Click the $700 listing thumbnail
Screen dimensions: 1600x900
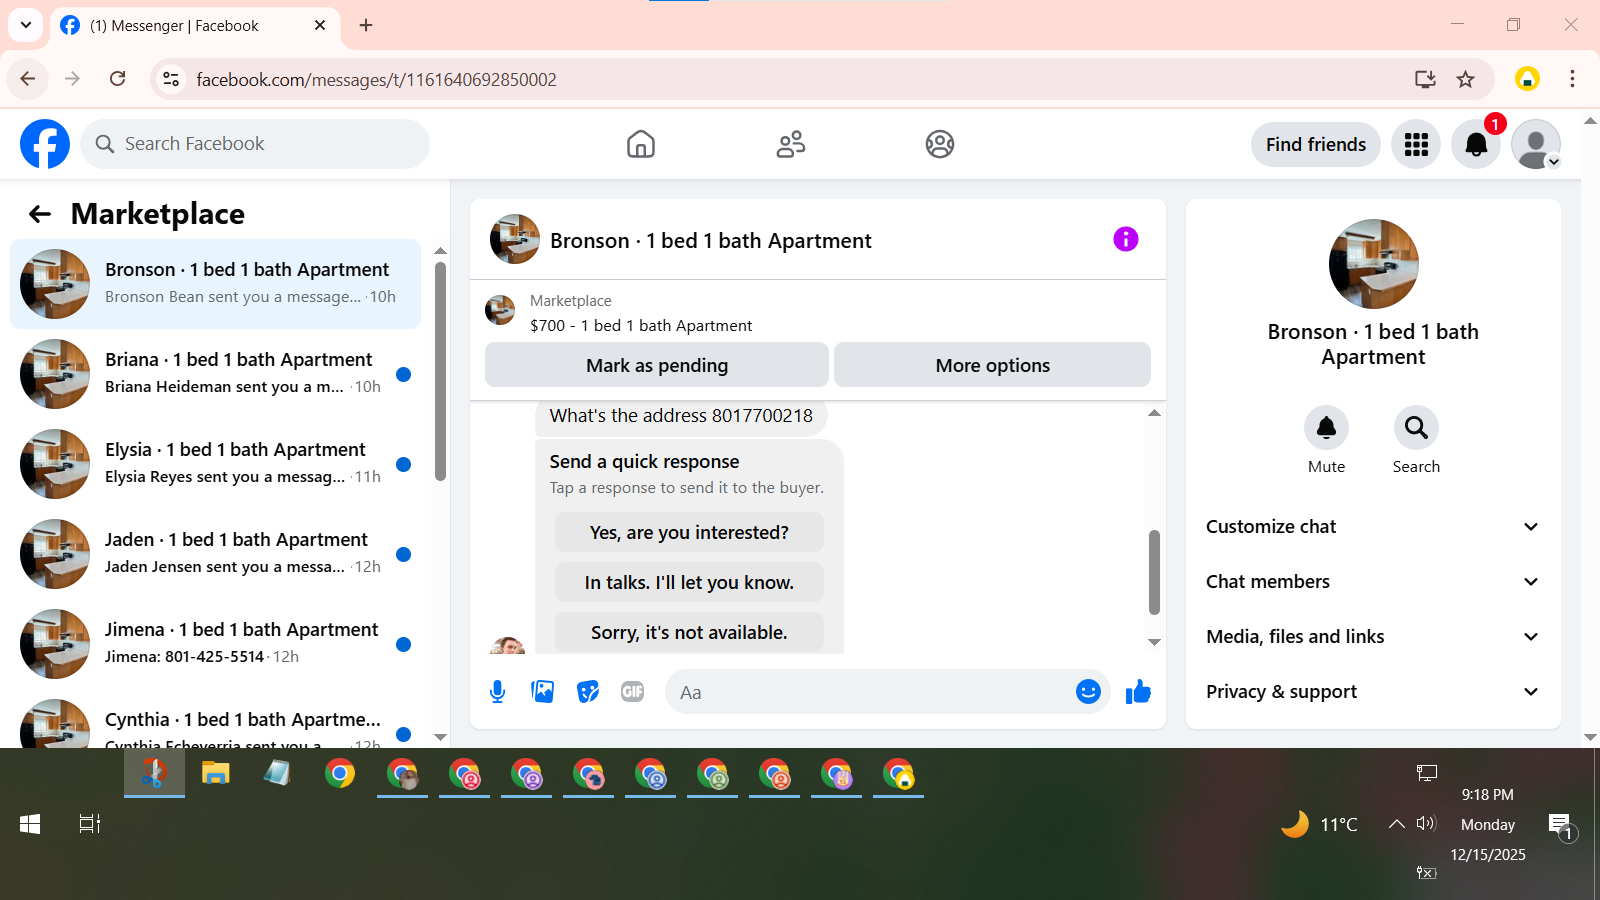(500, 310)
